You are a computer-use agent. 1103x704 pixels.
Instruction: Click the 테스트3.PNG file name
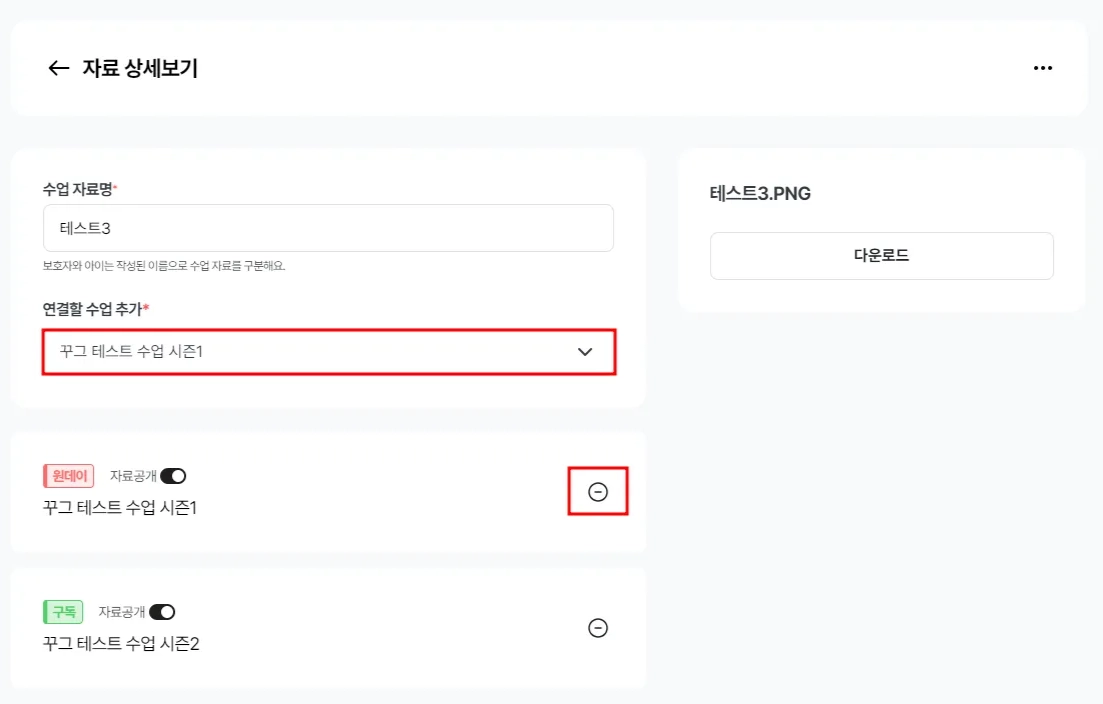coord(760,193)
